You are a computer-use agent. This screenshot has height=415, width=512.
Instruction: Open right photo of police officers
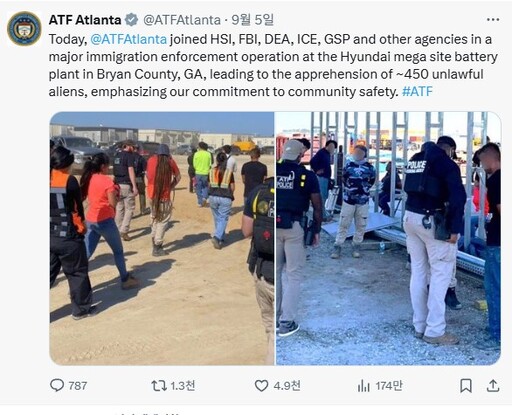[x=388, y=238]
